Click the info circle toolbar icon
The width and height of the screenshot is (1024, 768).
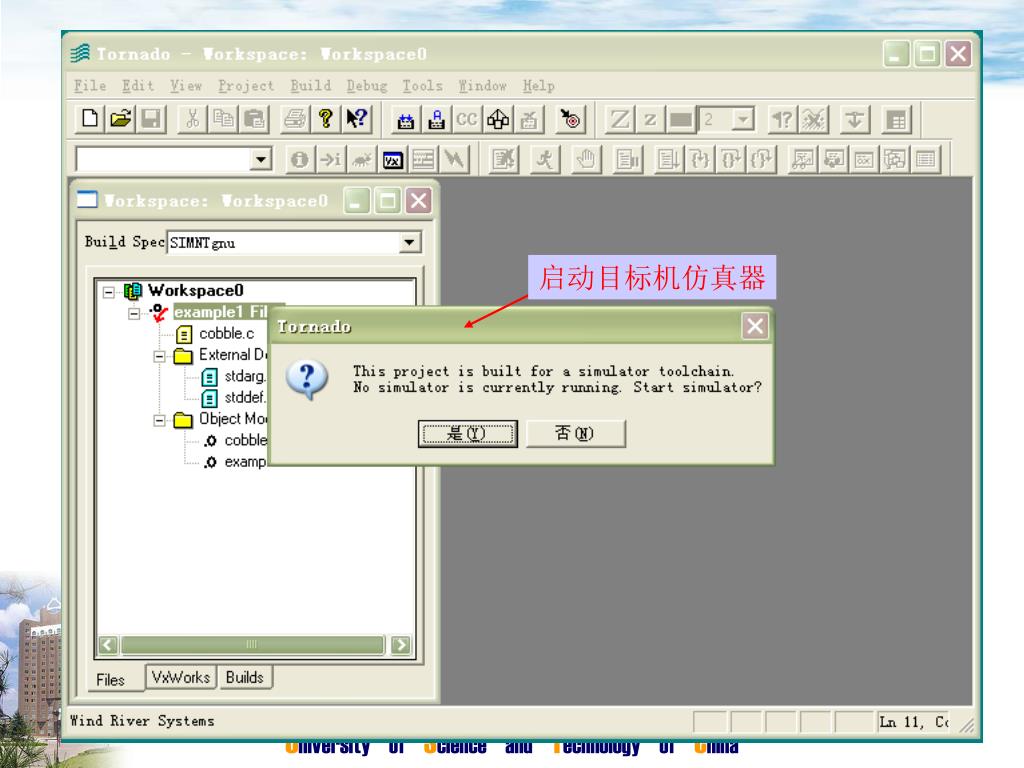(x=300, y=159)
